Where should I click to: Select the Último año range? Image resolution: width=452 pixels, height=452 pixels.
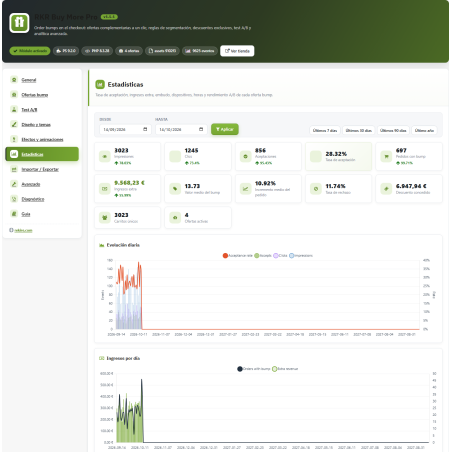[x=424, y=130]
